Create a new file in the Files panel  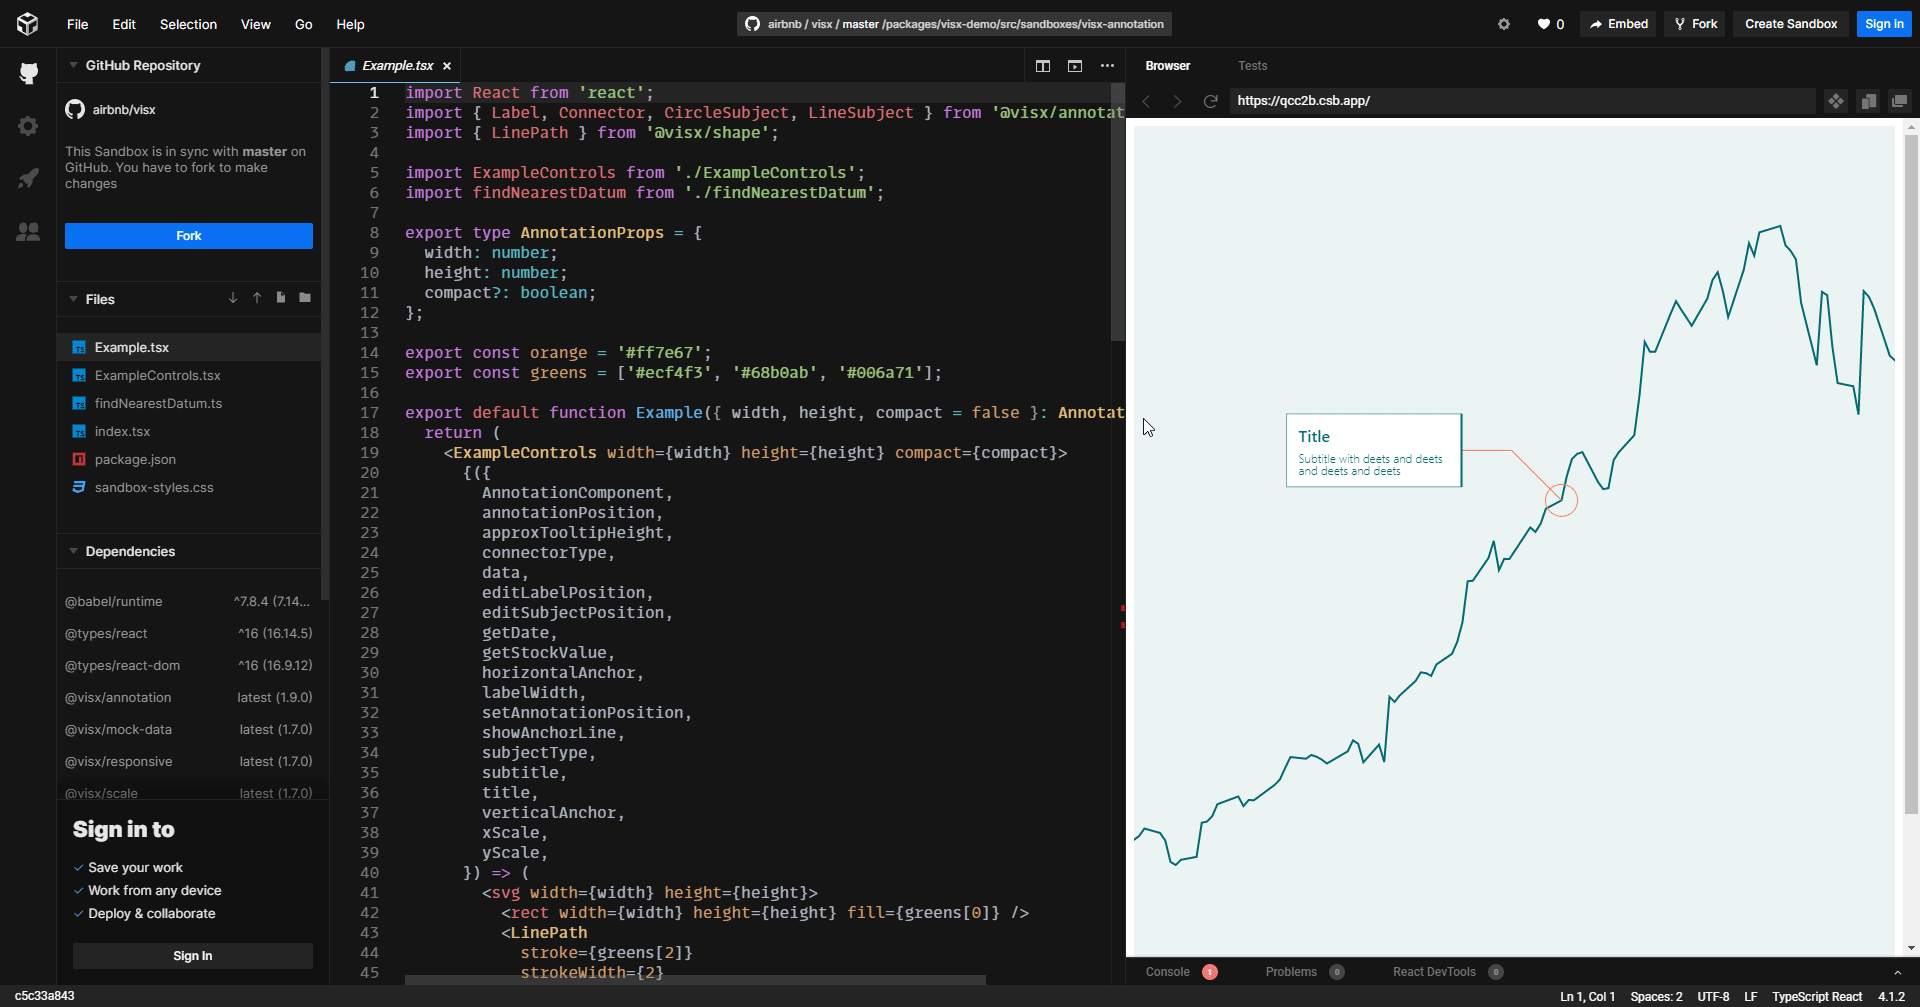(x=281, y=297)
